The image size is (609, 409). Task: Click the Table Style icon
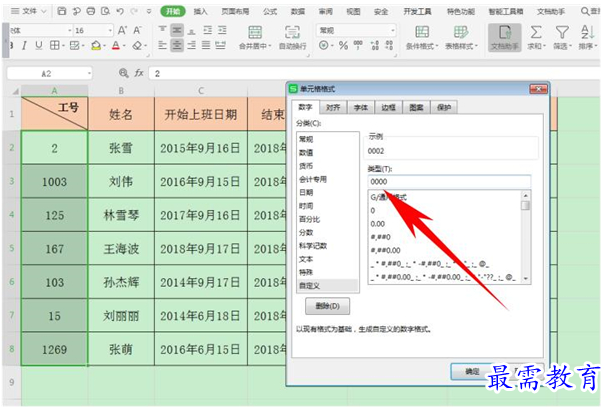pos(461,32)
